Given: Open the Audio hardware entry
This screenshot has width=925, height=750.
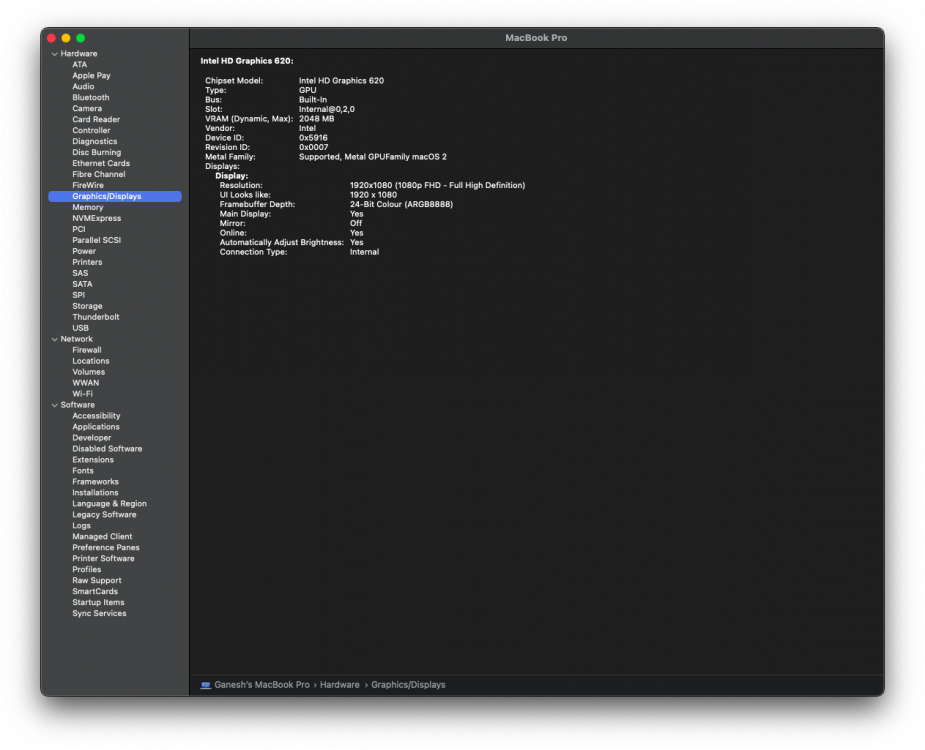Looking at the screenshot, I should (x=83, y=87).
